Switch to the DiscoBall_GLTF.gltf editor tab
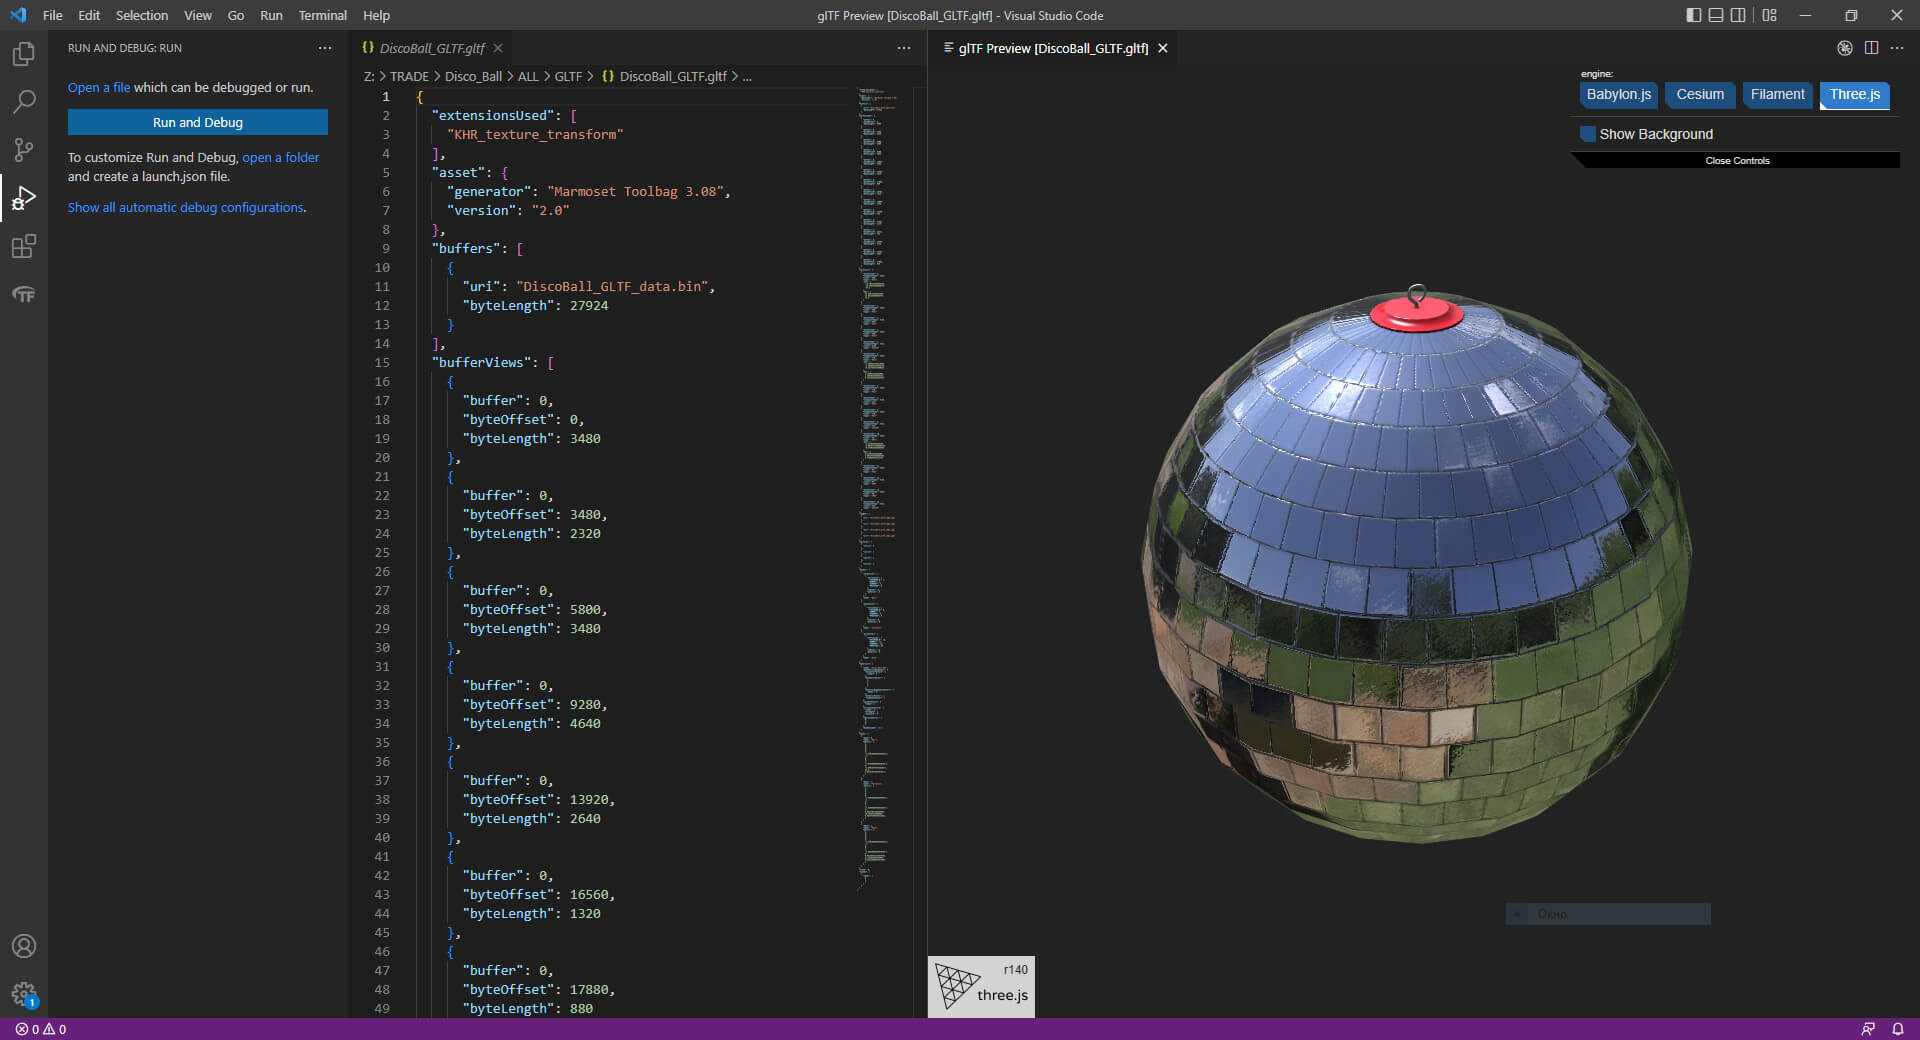The image size is (1920, 1040). tap(431, 48)
